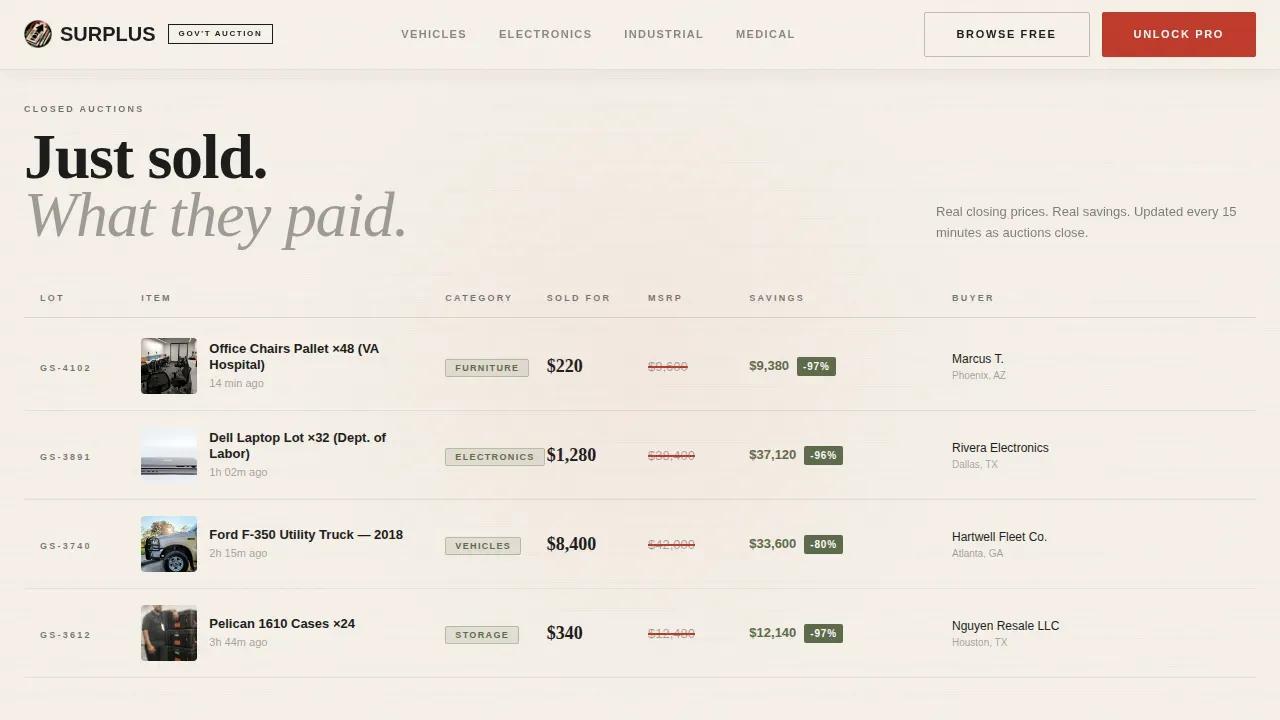Click the Buyer column header
Screen dimensions: 1280x720
973,298
